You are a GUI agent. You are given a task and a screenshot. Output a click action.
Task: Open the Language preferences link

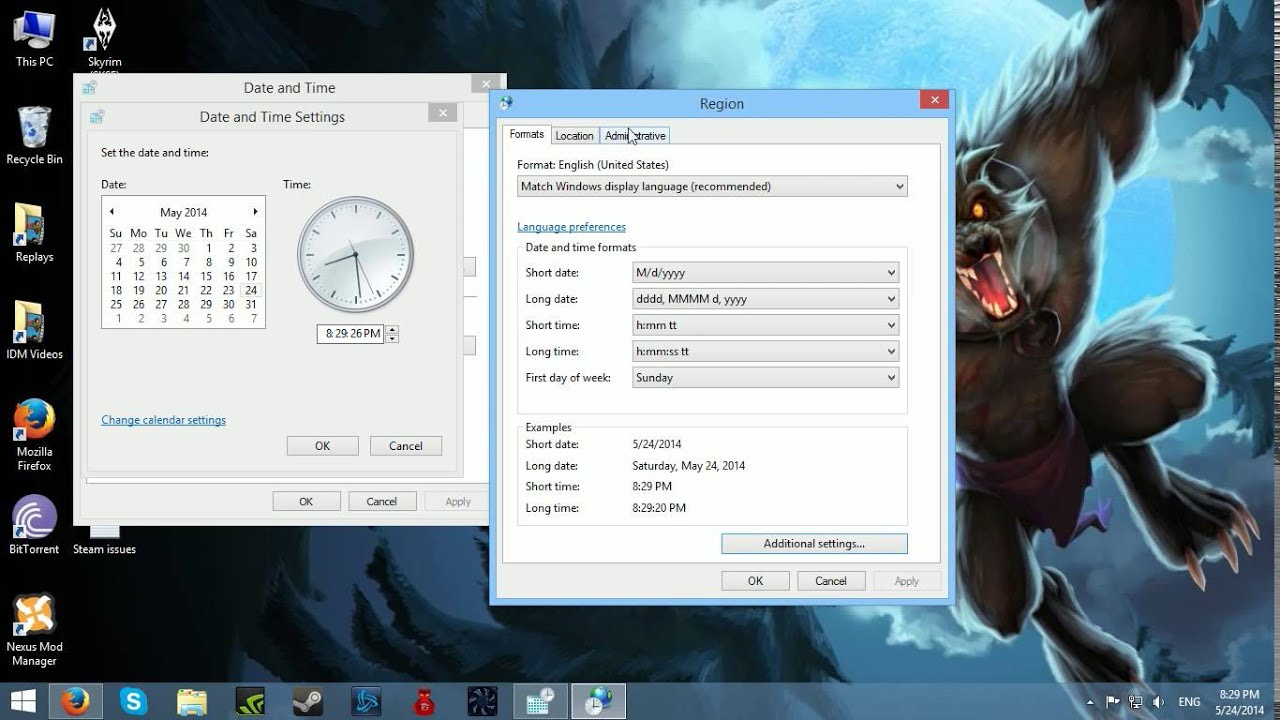pyautogui.click(x=571, y=227)
